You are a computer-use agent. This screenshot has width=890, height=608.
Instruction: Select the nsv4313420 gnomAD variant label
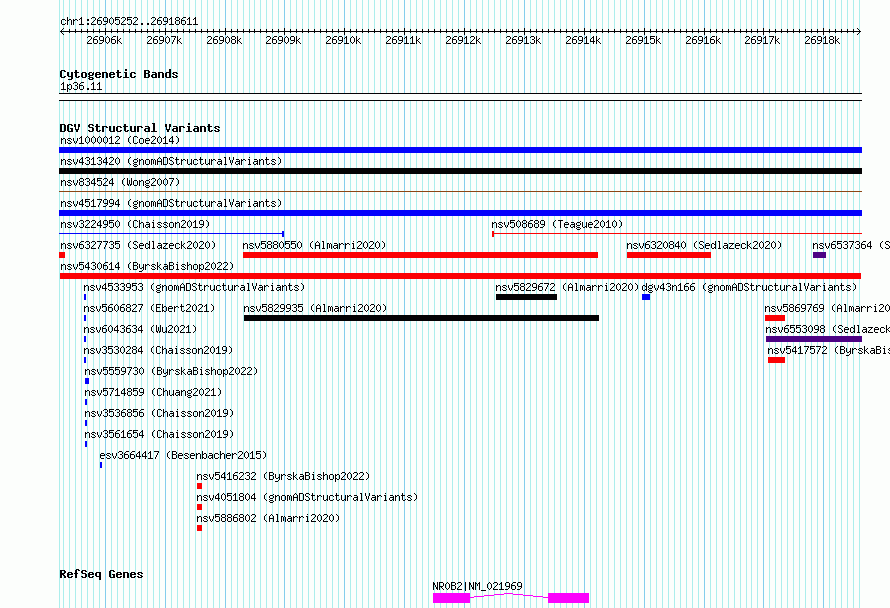[171, 161]
